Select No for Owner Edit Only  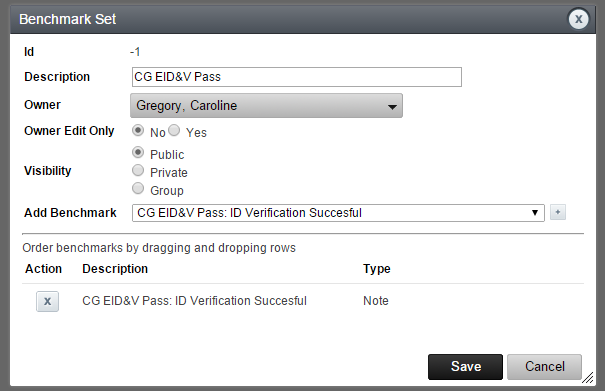(138, 130)
